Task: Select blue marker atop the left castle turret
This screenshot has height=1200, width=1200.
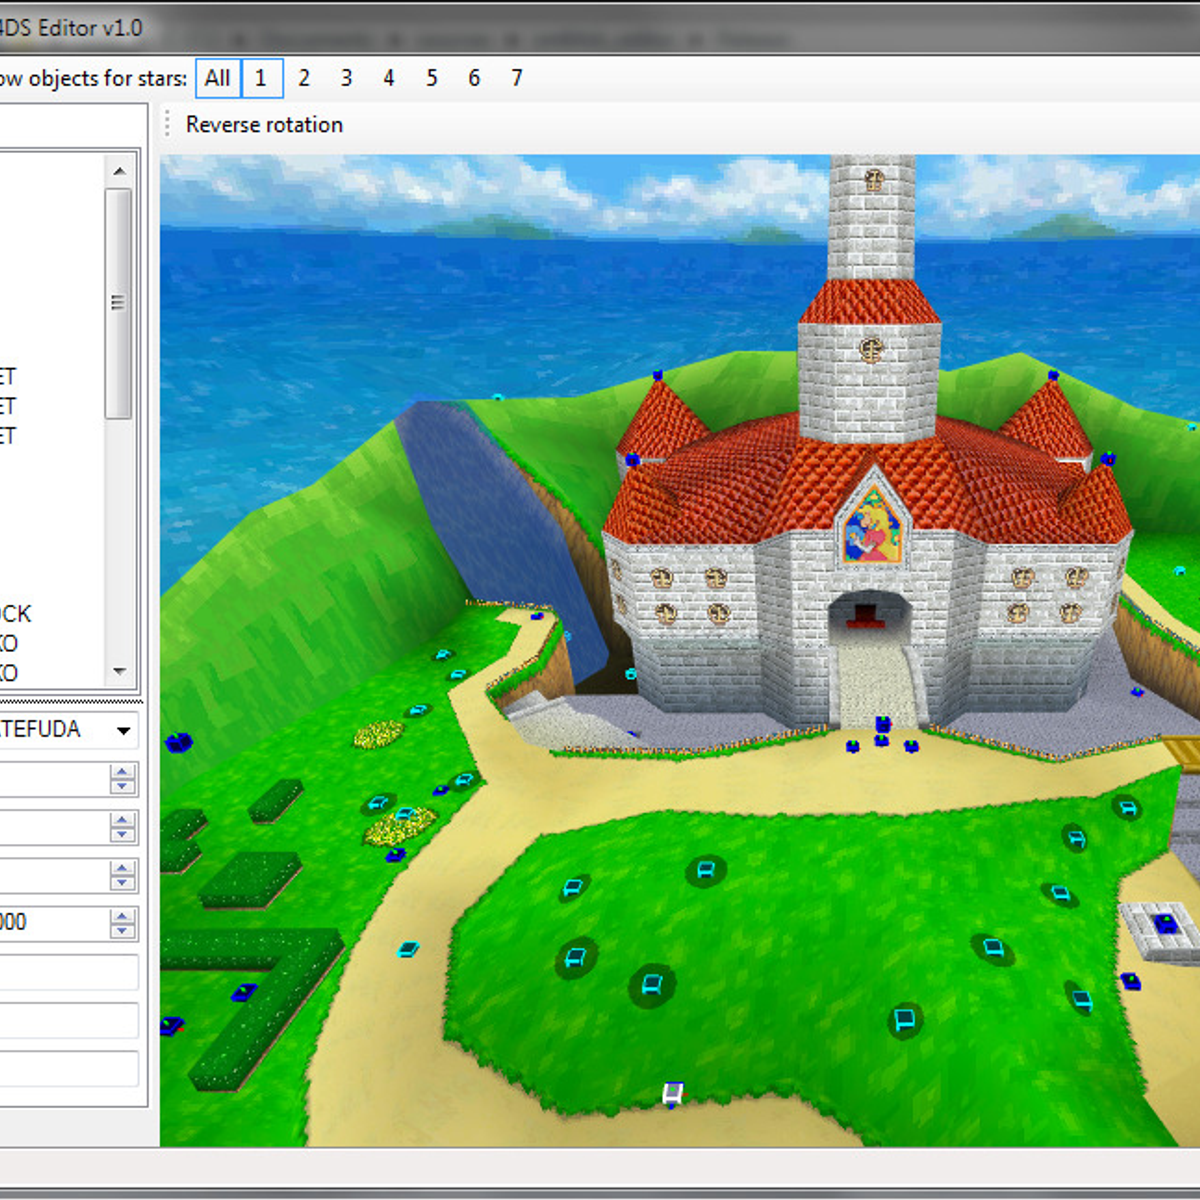Action: pos(658,376)
